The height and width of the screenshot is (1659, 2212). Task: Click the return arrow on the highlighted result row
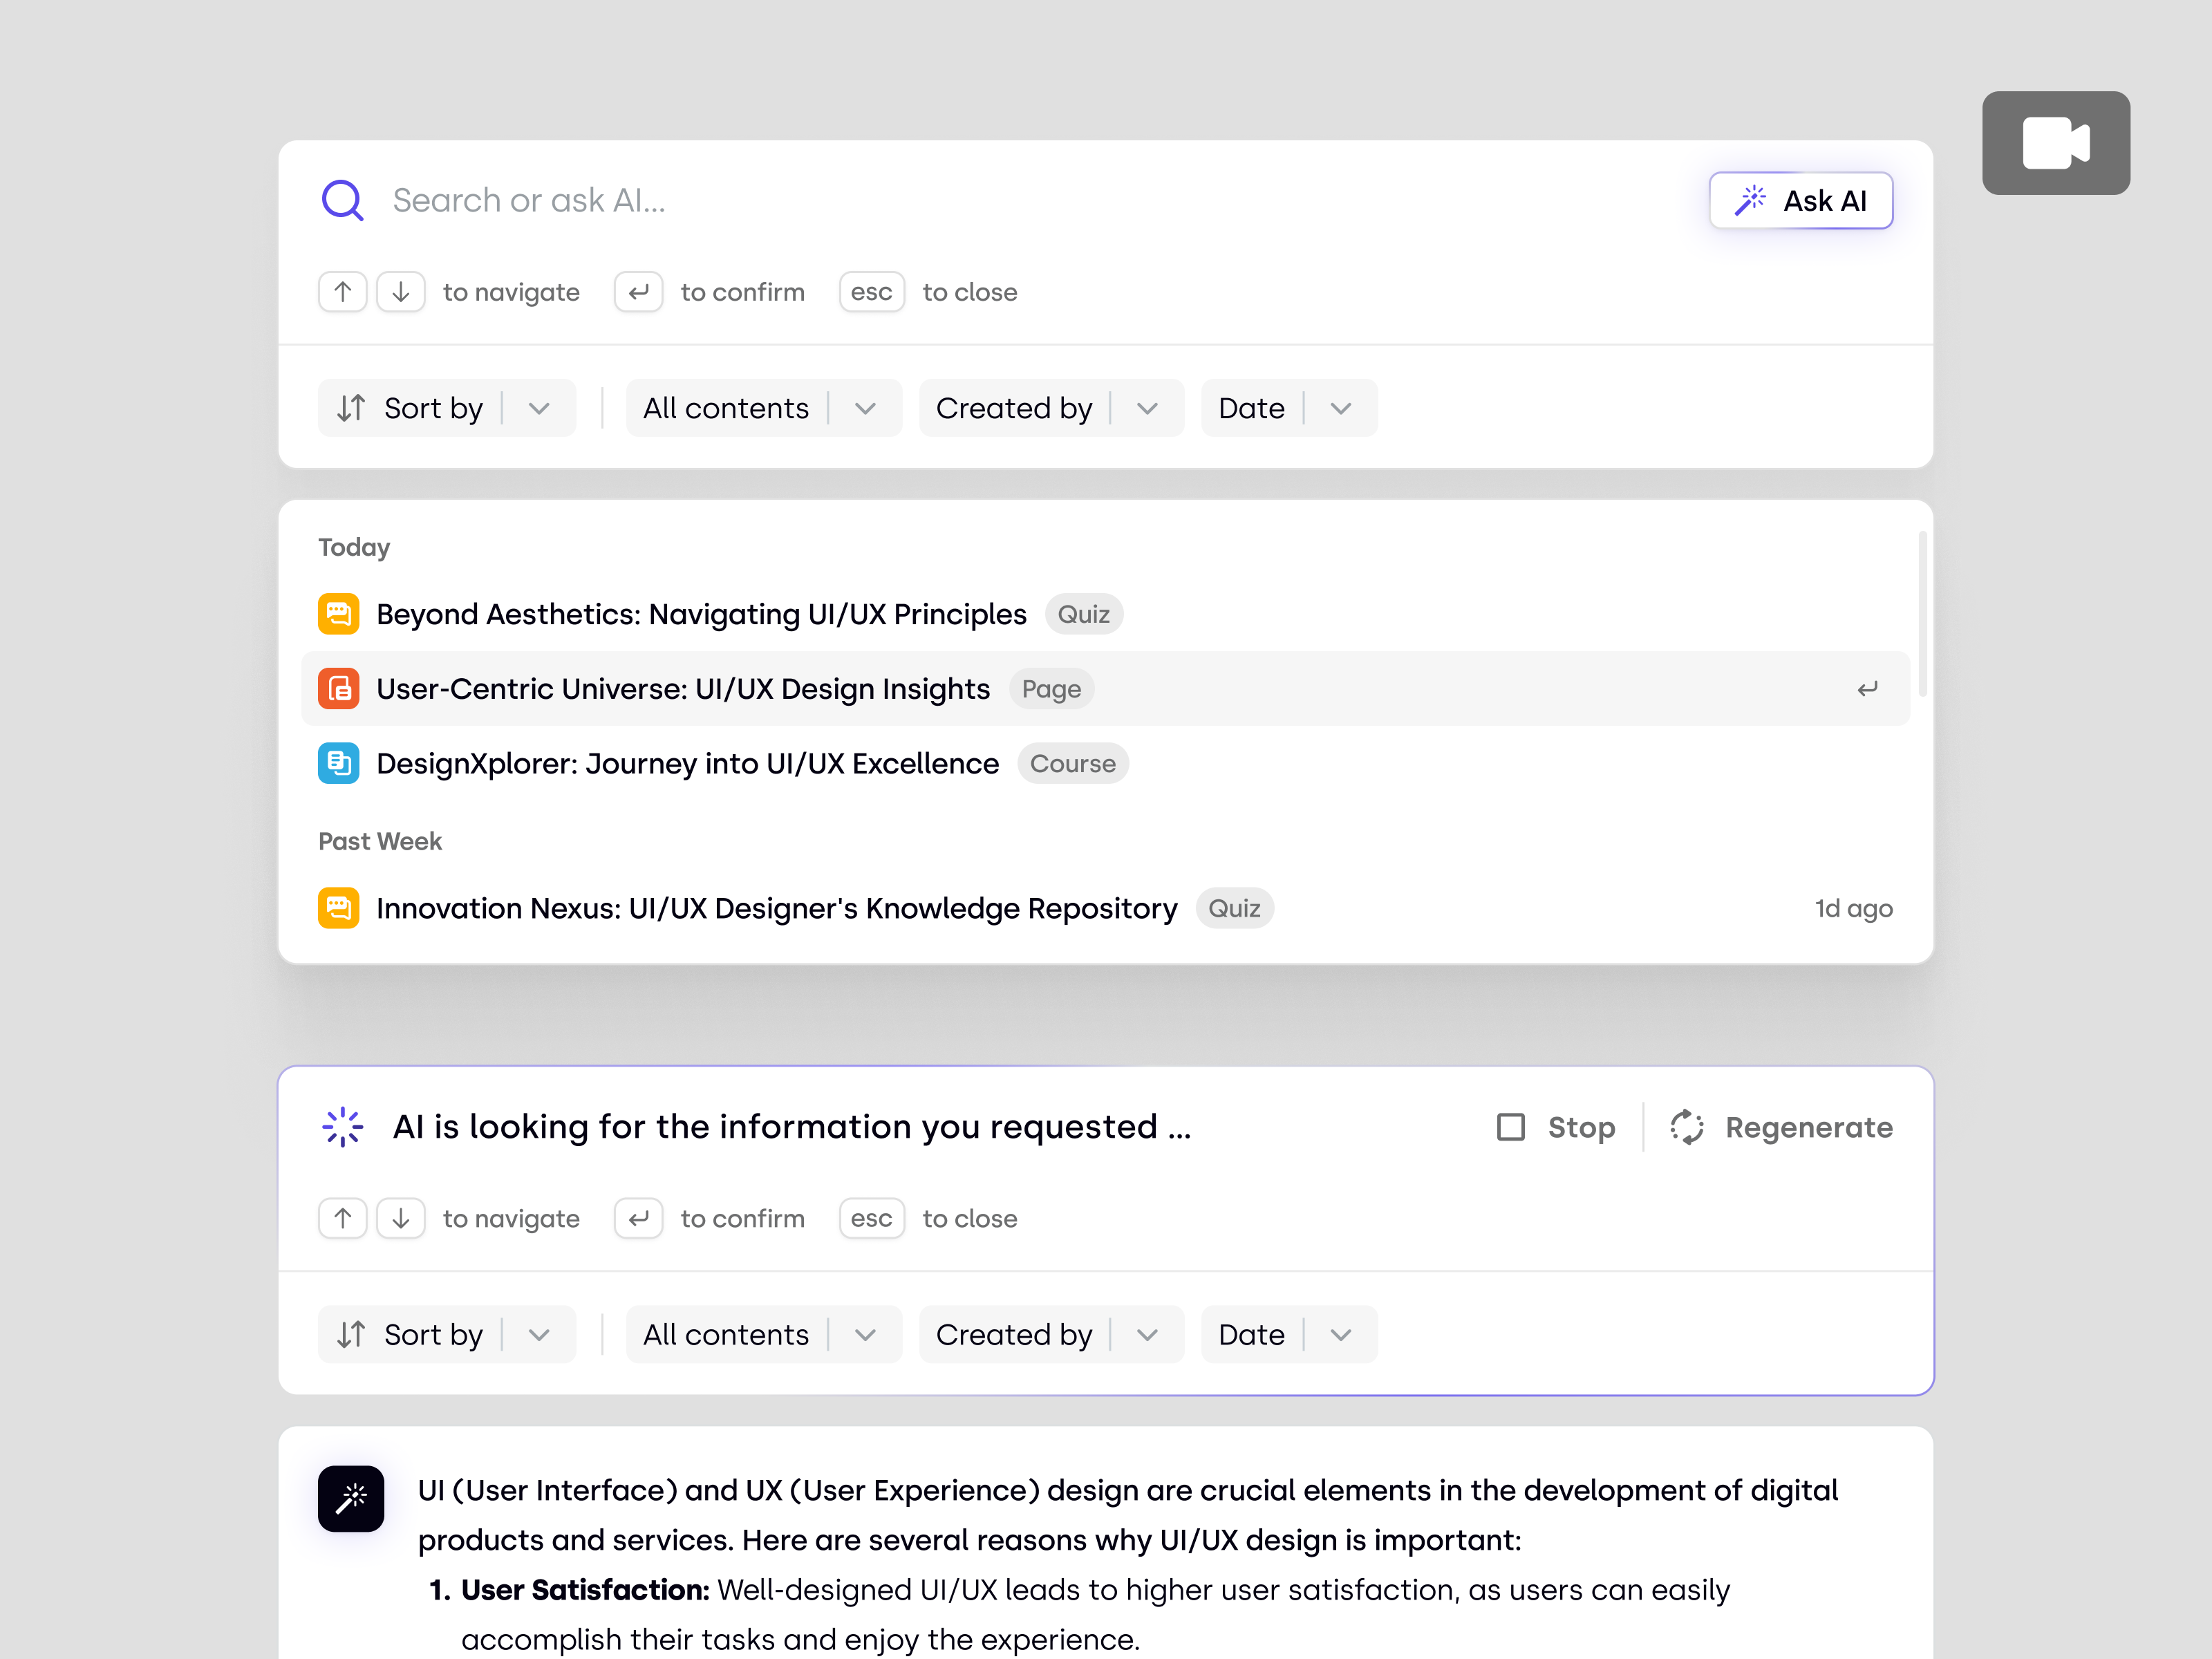point(1868,688)
